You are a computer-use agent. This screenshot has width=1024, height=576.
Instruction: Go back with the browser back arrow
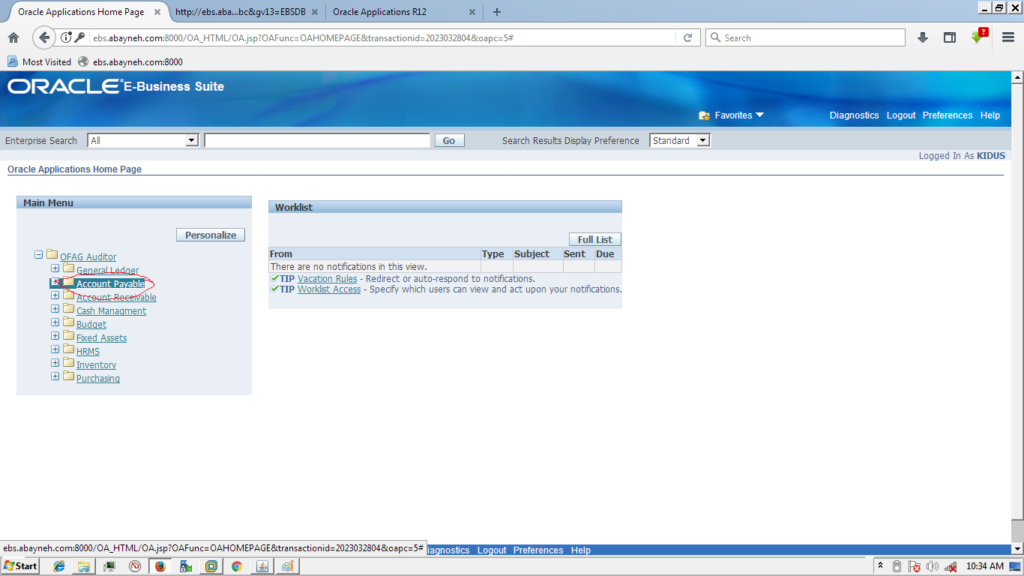click(43, 38)
